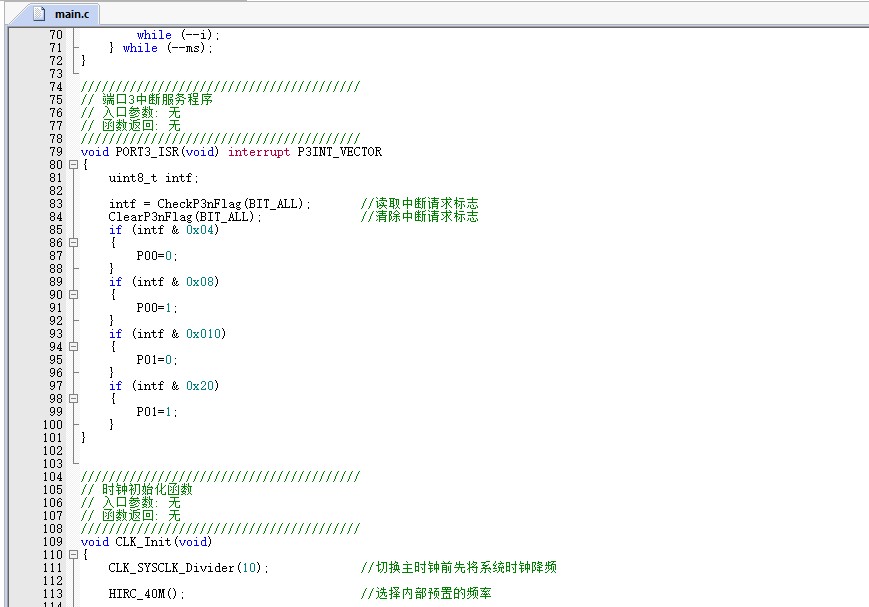Viewport: 869px width, 607px height.
Task: Click on P3INT_VECTOR text
Action: pyautogui.click(x=339, y=152)
